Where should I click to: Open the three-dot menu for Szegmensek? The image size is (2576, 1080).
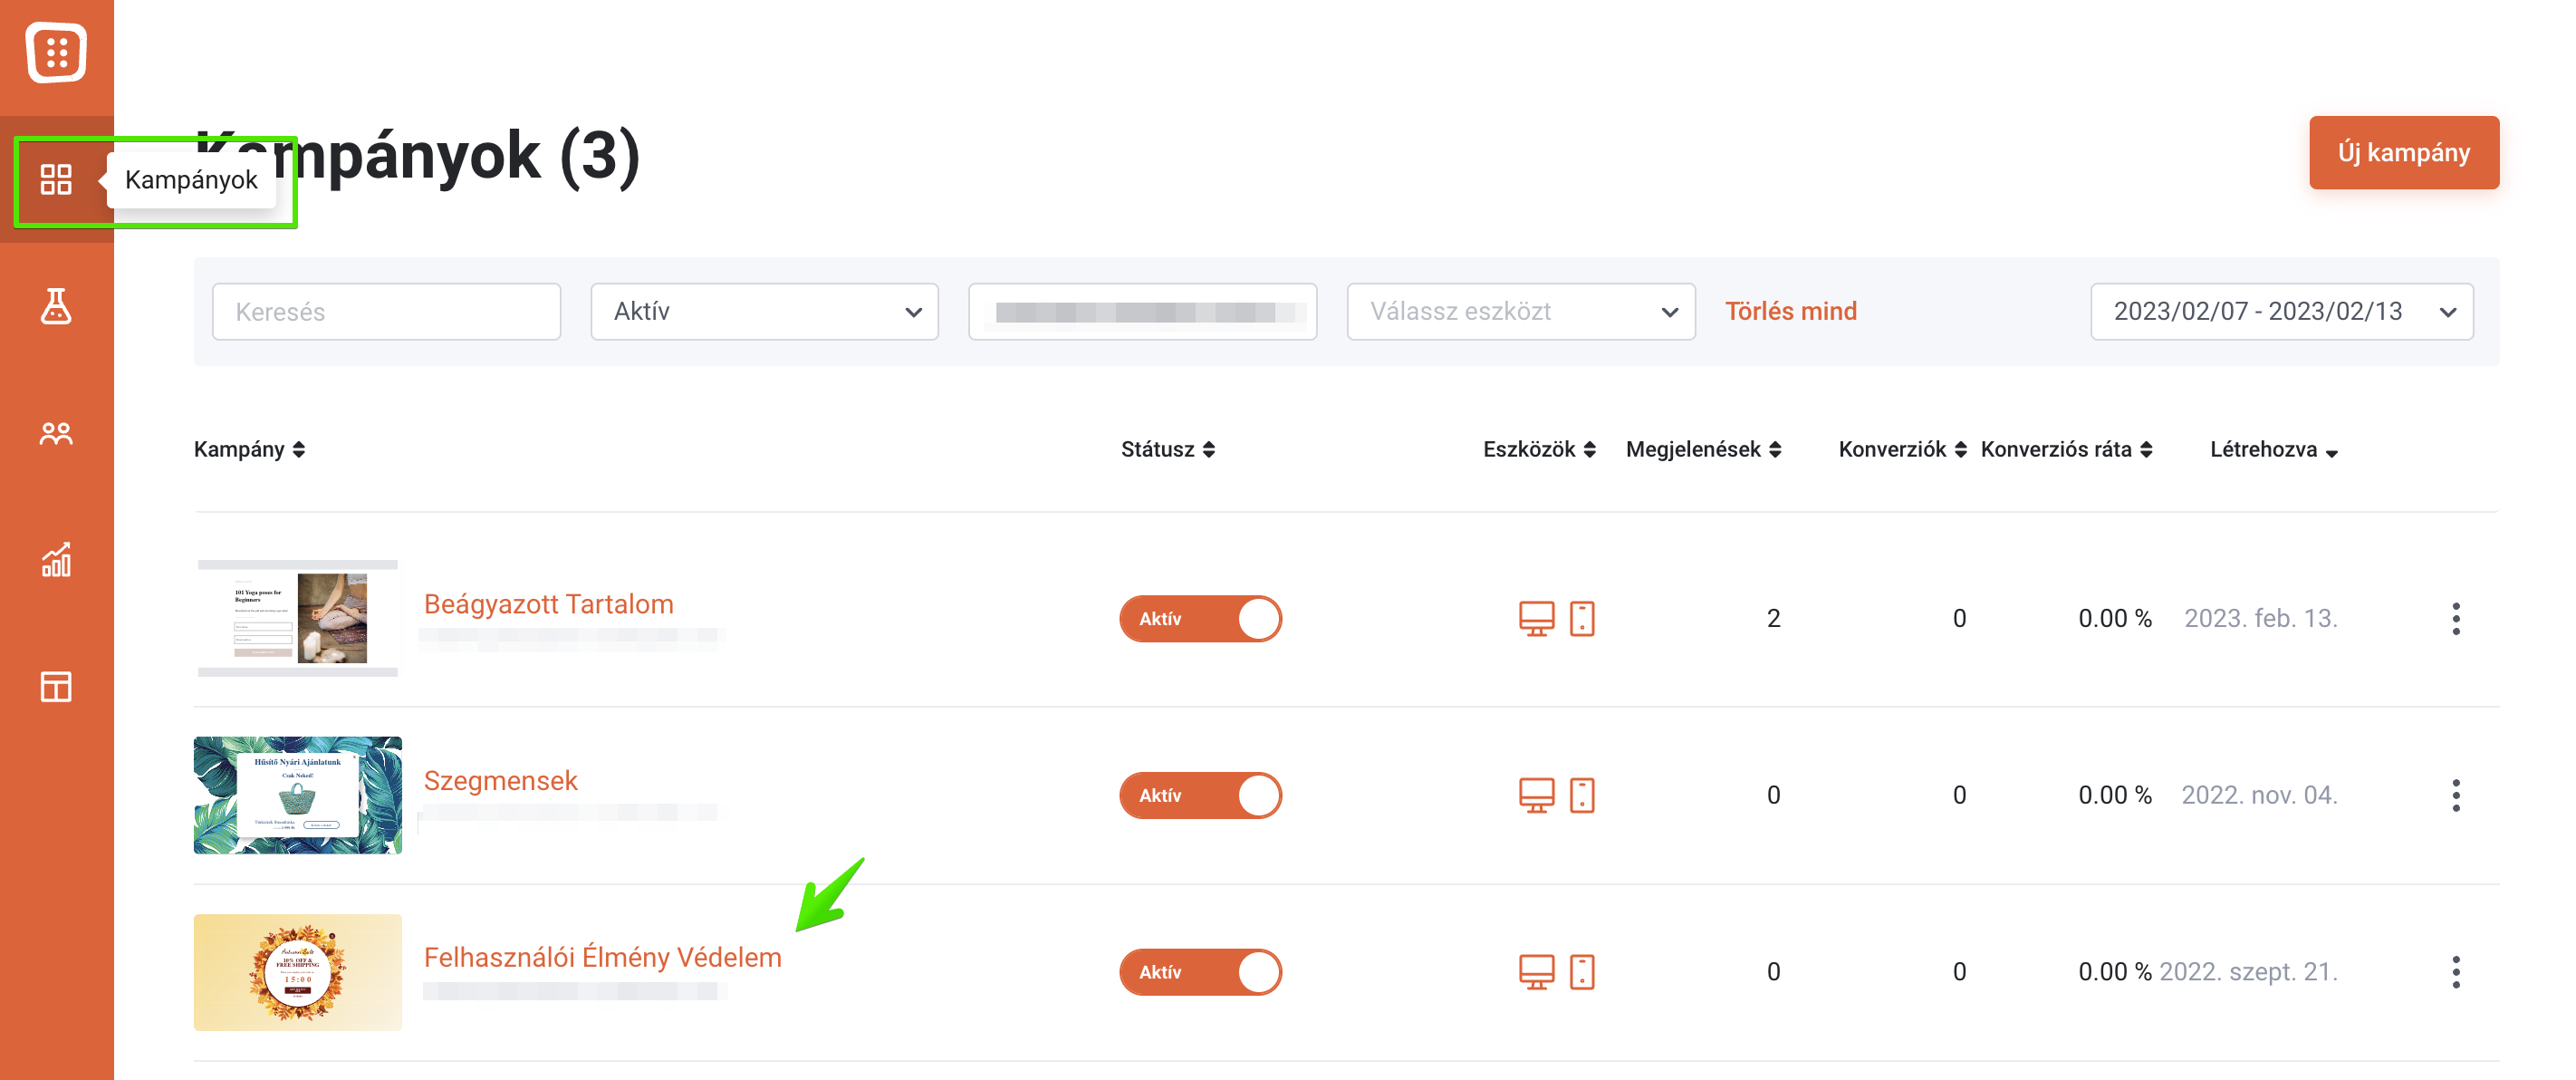[2456, 796]
